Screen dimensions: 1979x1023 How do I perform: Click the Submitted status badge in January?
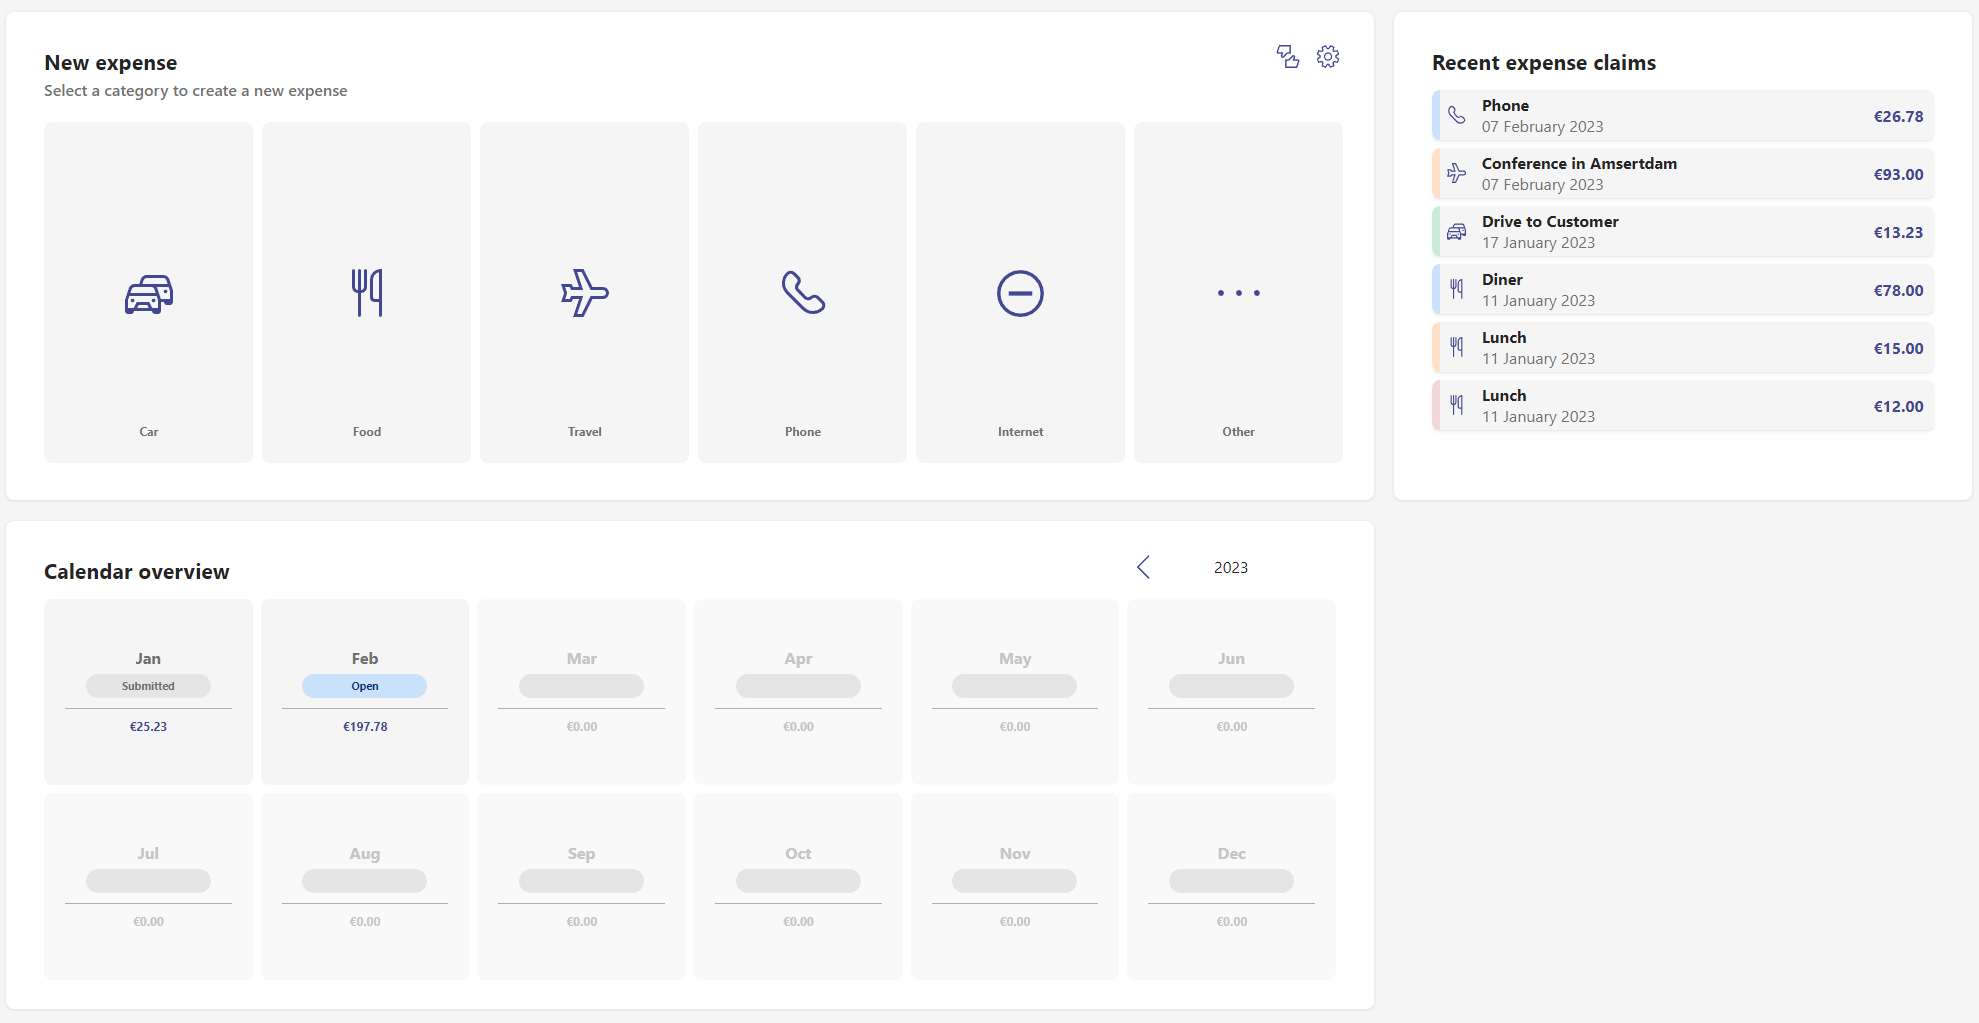pyautogui.click(x=148, y=686)
